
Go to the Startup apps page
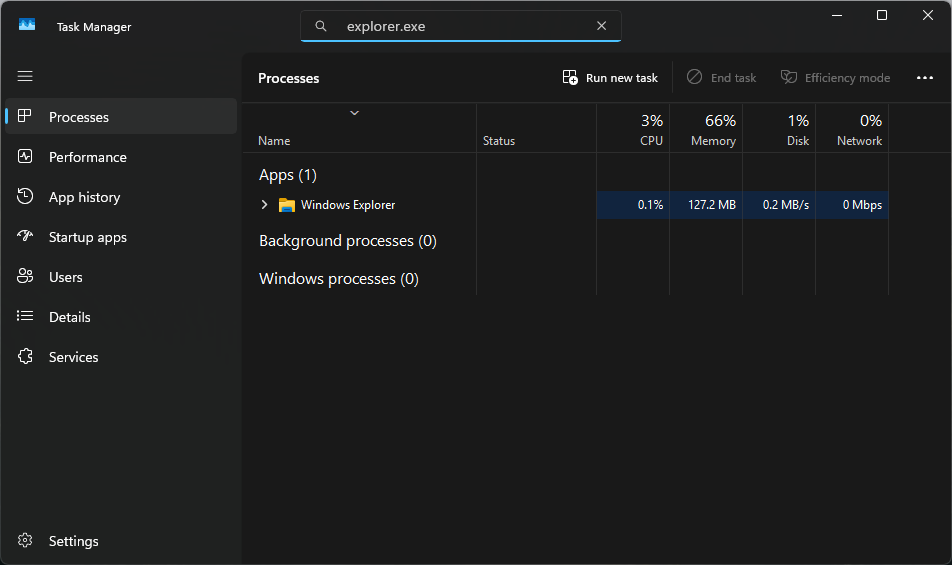click(87, 237)
